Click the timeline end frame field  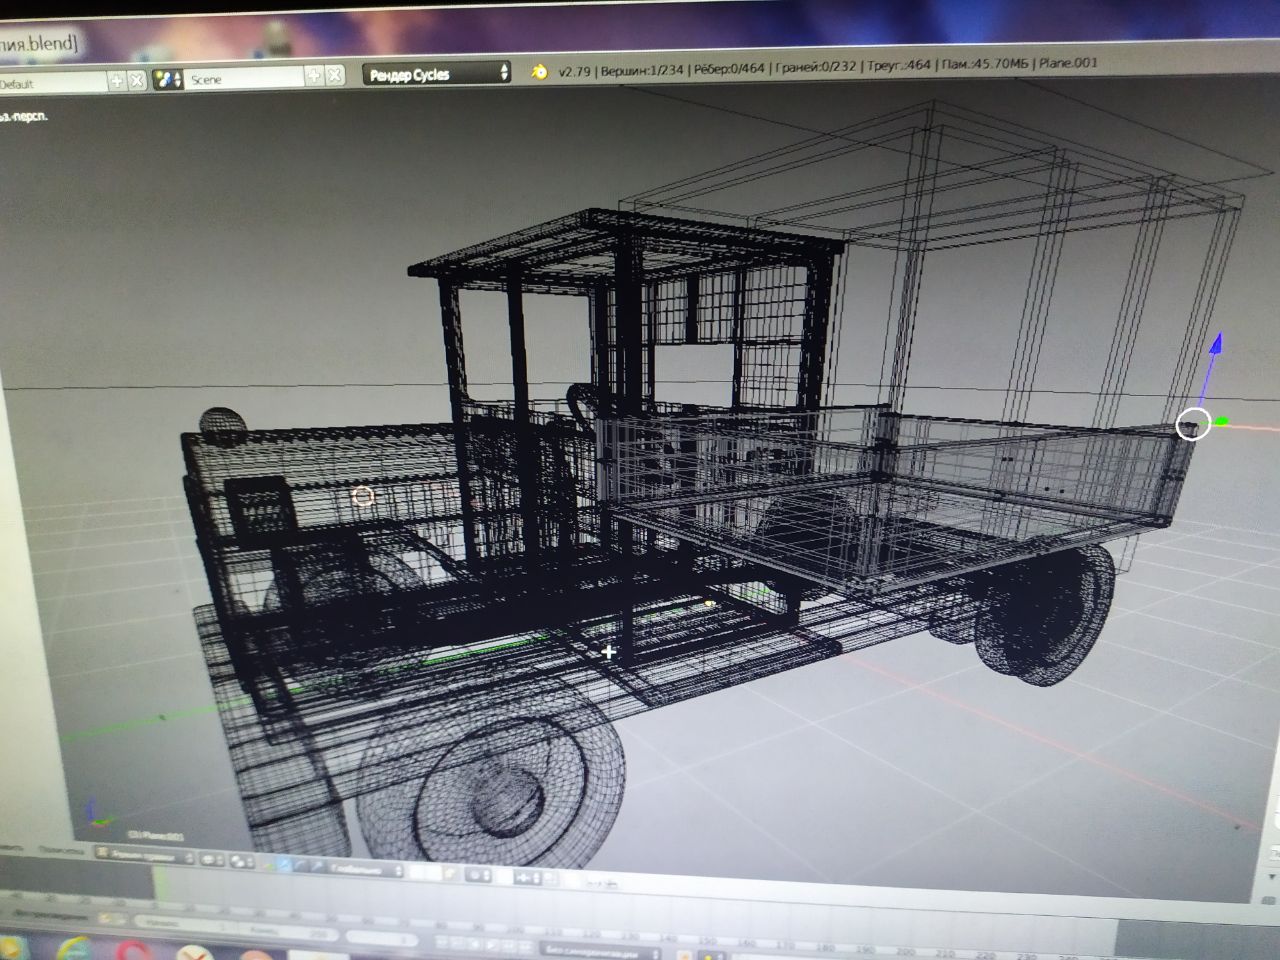(x=288, y=932)
